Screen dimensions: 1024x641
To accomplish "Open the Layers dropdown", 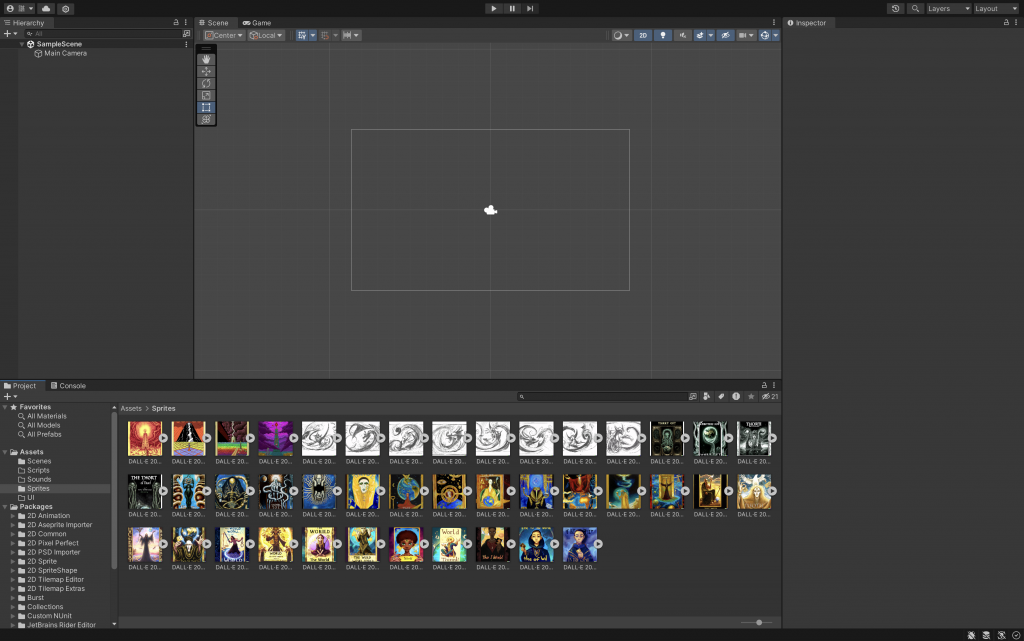I will 948,8.
